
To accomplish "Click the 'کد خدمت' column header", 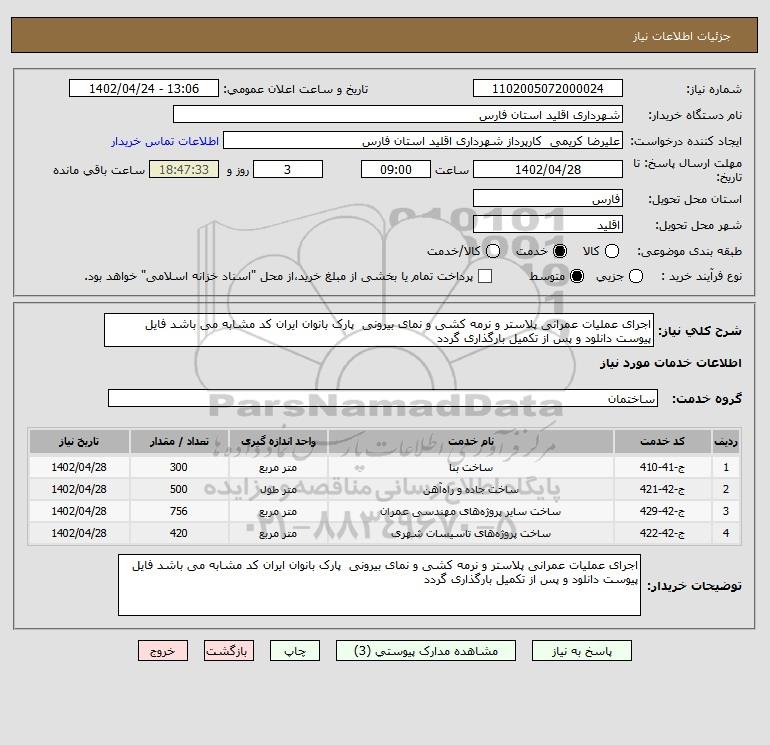I will coord(662,441).
